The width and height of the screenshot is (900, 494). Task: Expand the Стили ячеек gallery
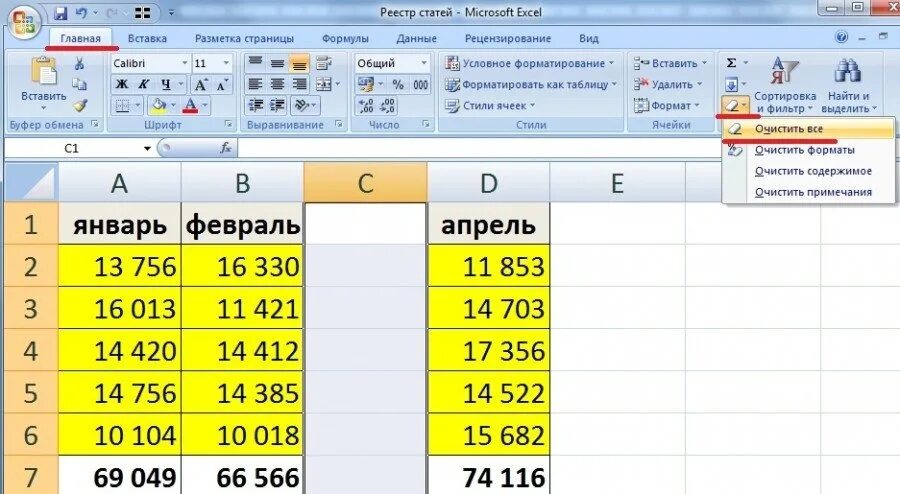[x=490, y=106]
